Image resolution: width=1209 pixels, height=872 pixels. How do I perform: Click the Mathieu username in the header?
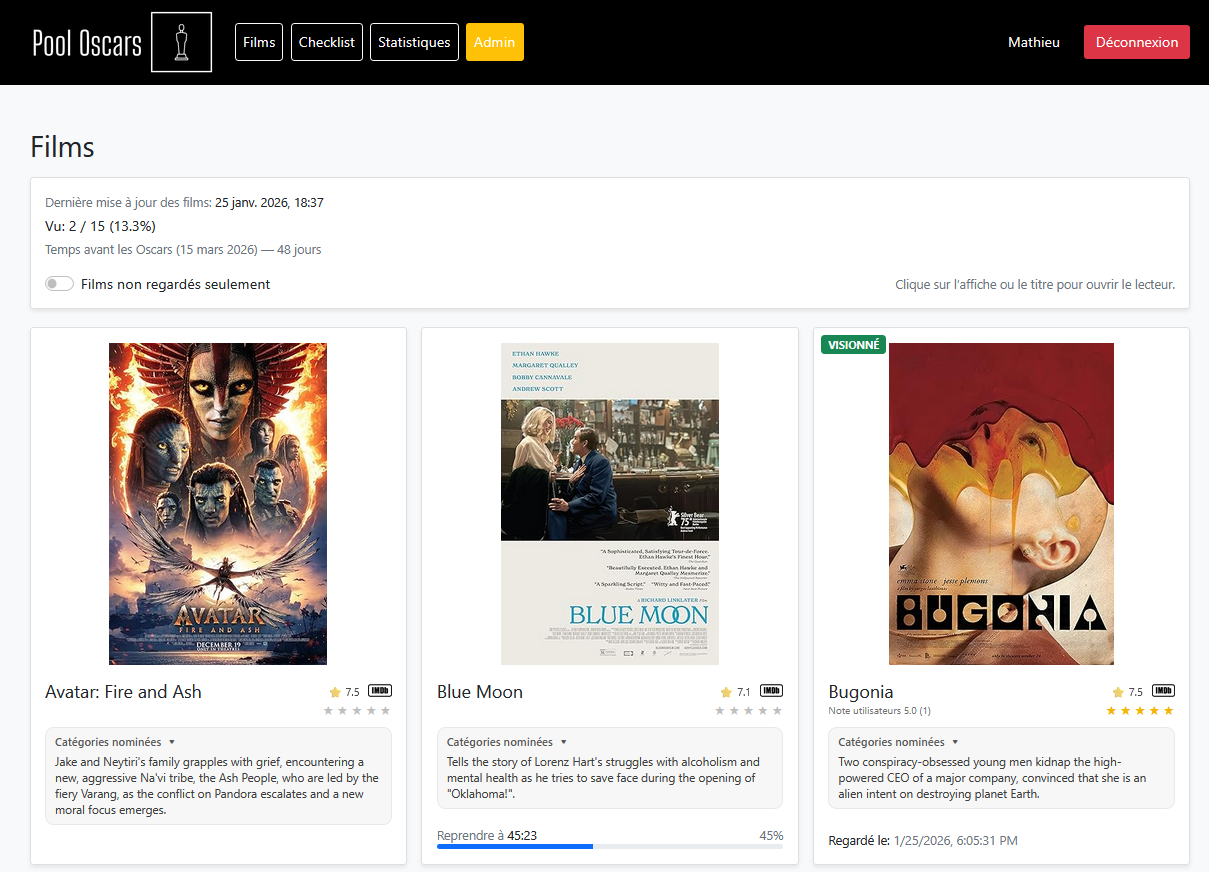tap(1034, 42)
